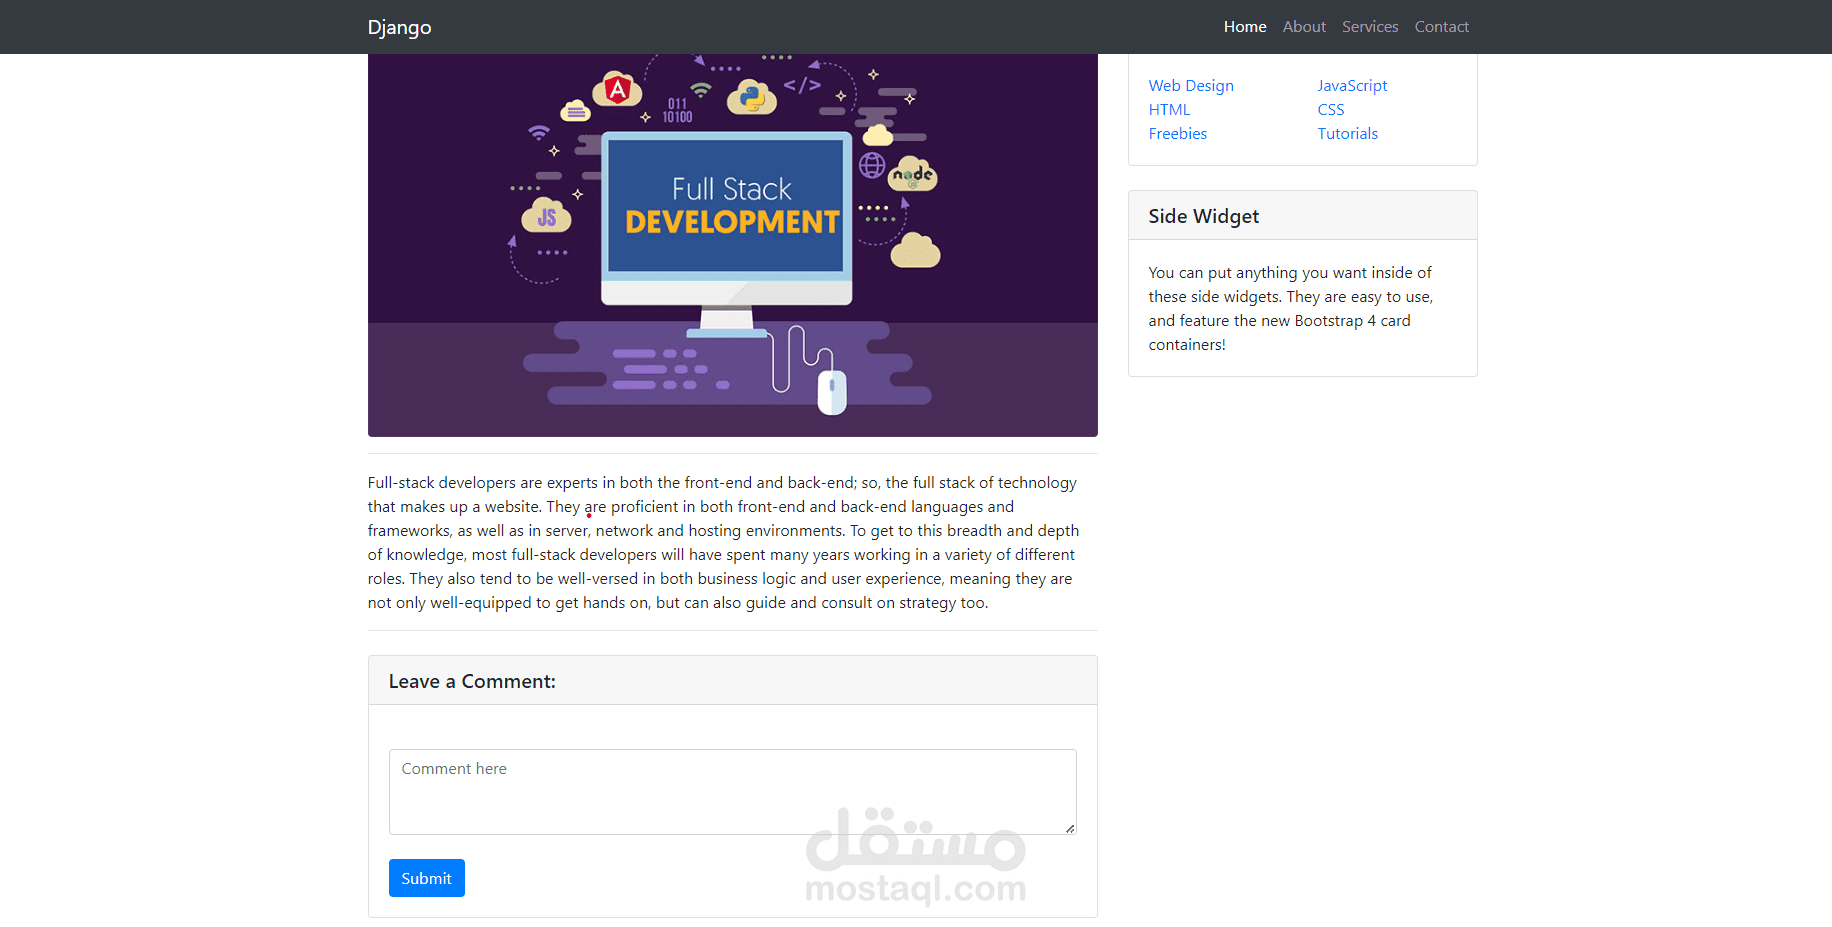Navigate to the Contact page
This screenshot has width=1832, height=927.
[1441, 27]
